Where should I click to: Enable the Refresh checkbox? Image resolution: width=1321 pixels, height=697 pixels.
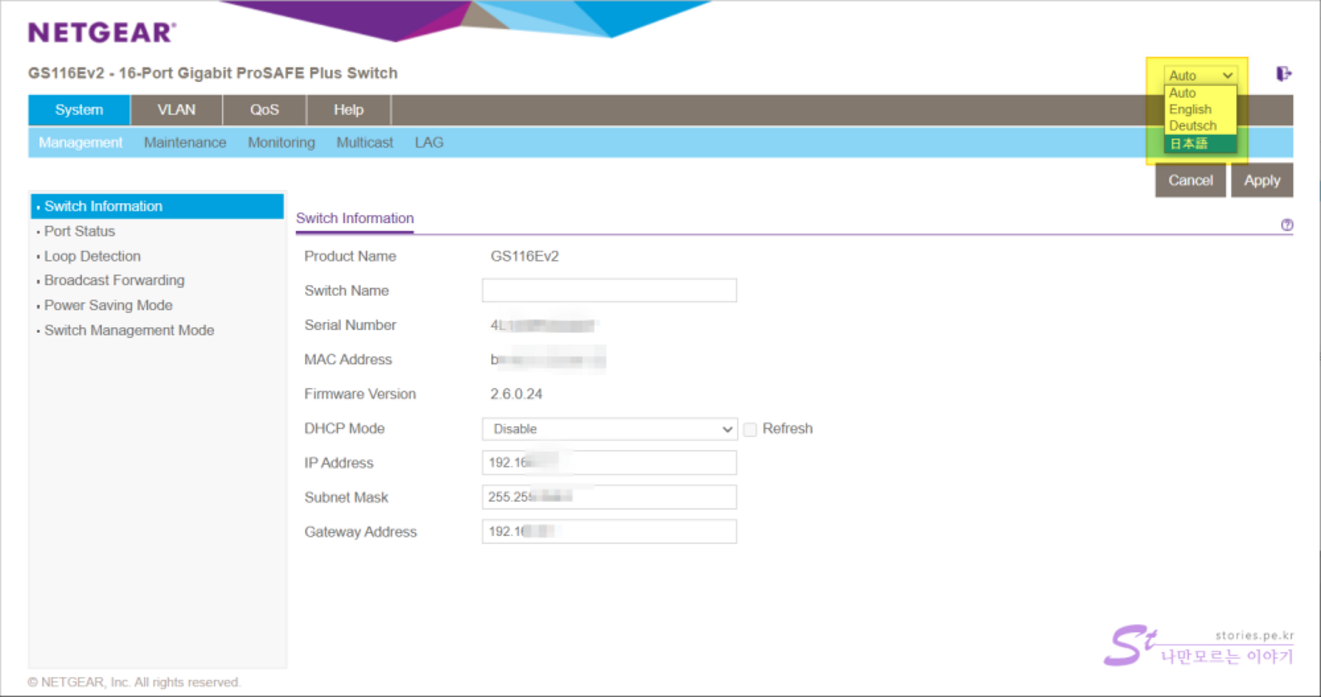pyautogui.click(x=750, y=429)
